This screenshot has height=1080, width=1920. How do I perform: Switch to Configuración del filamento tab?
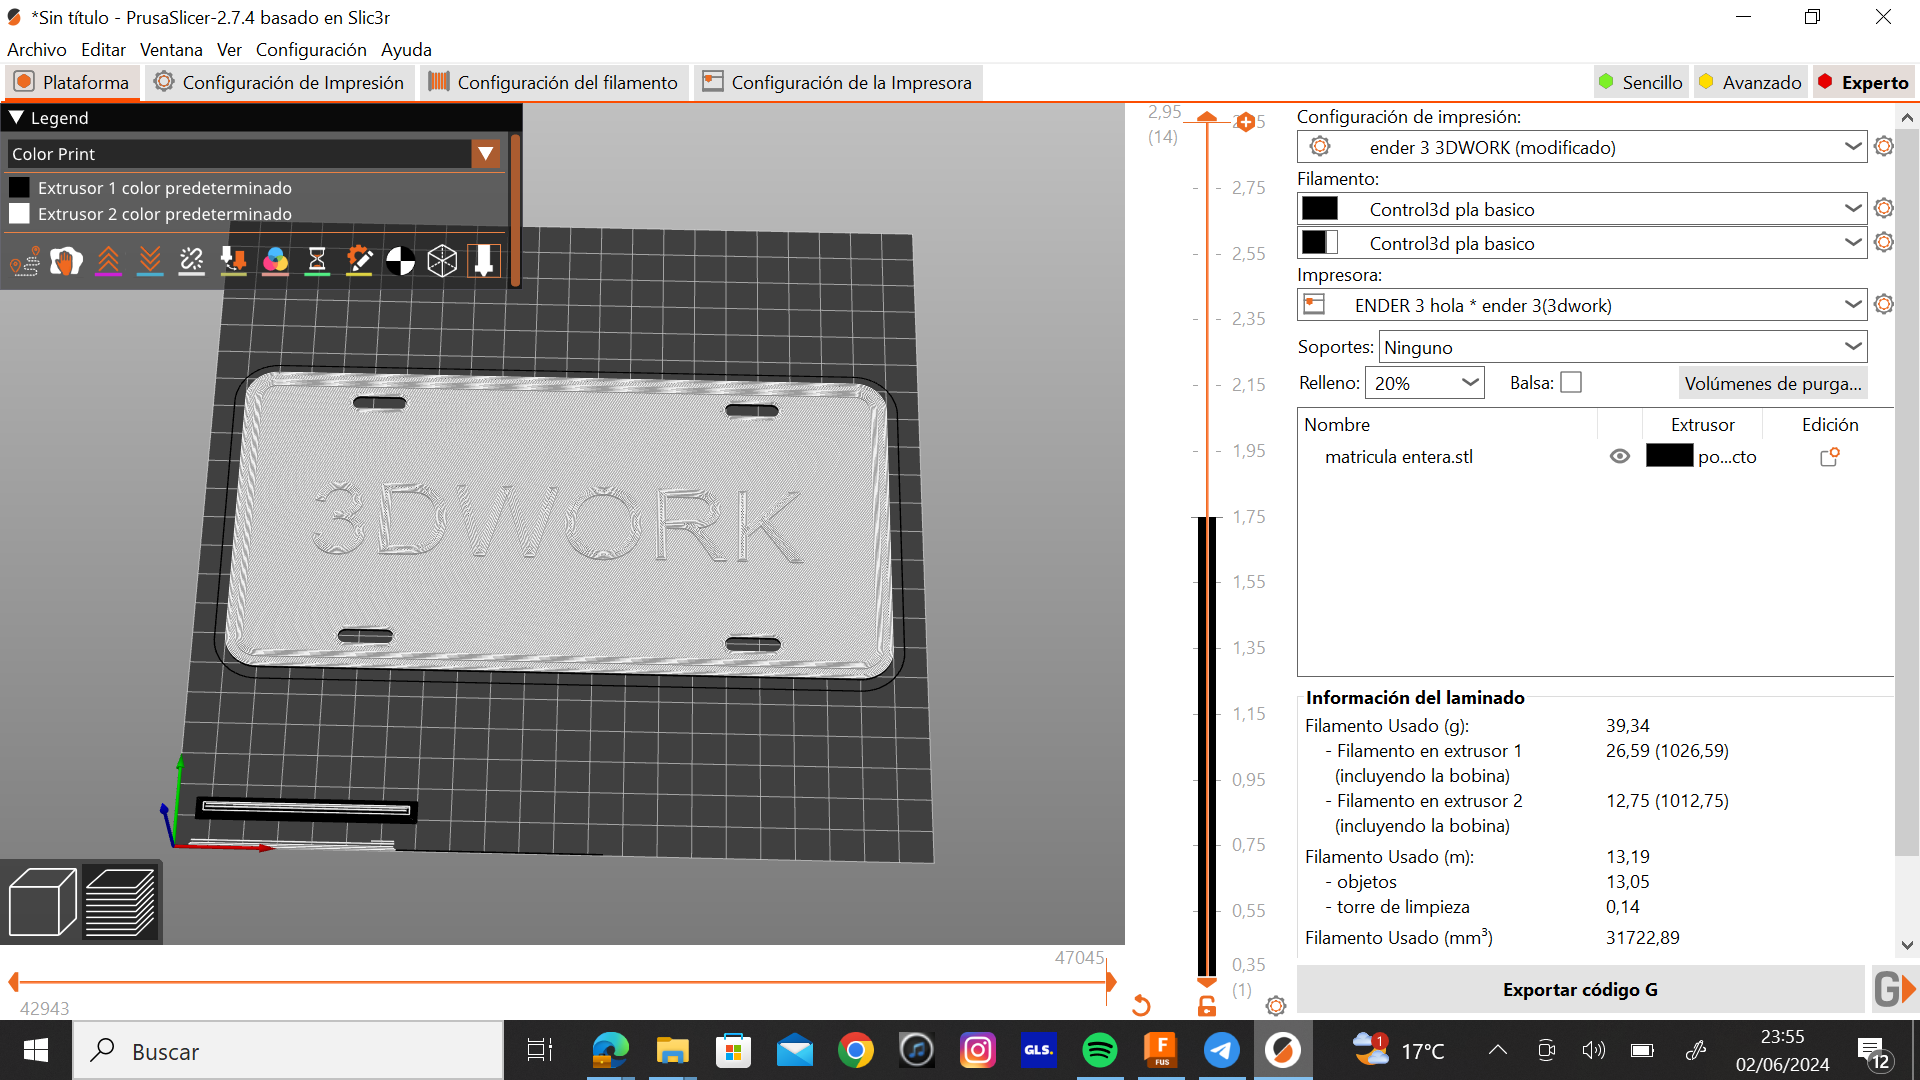[x=553, y=83]
